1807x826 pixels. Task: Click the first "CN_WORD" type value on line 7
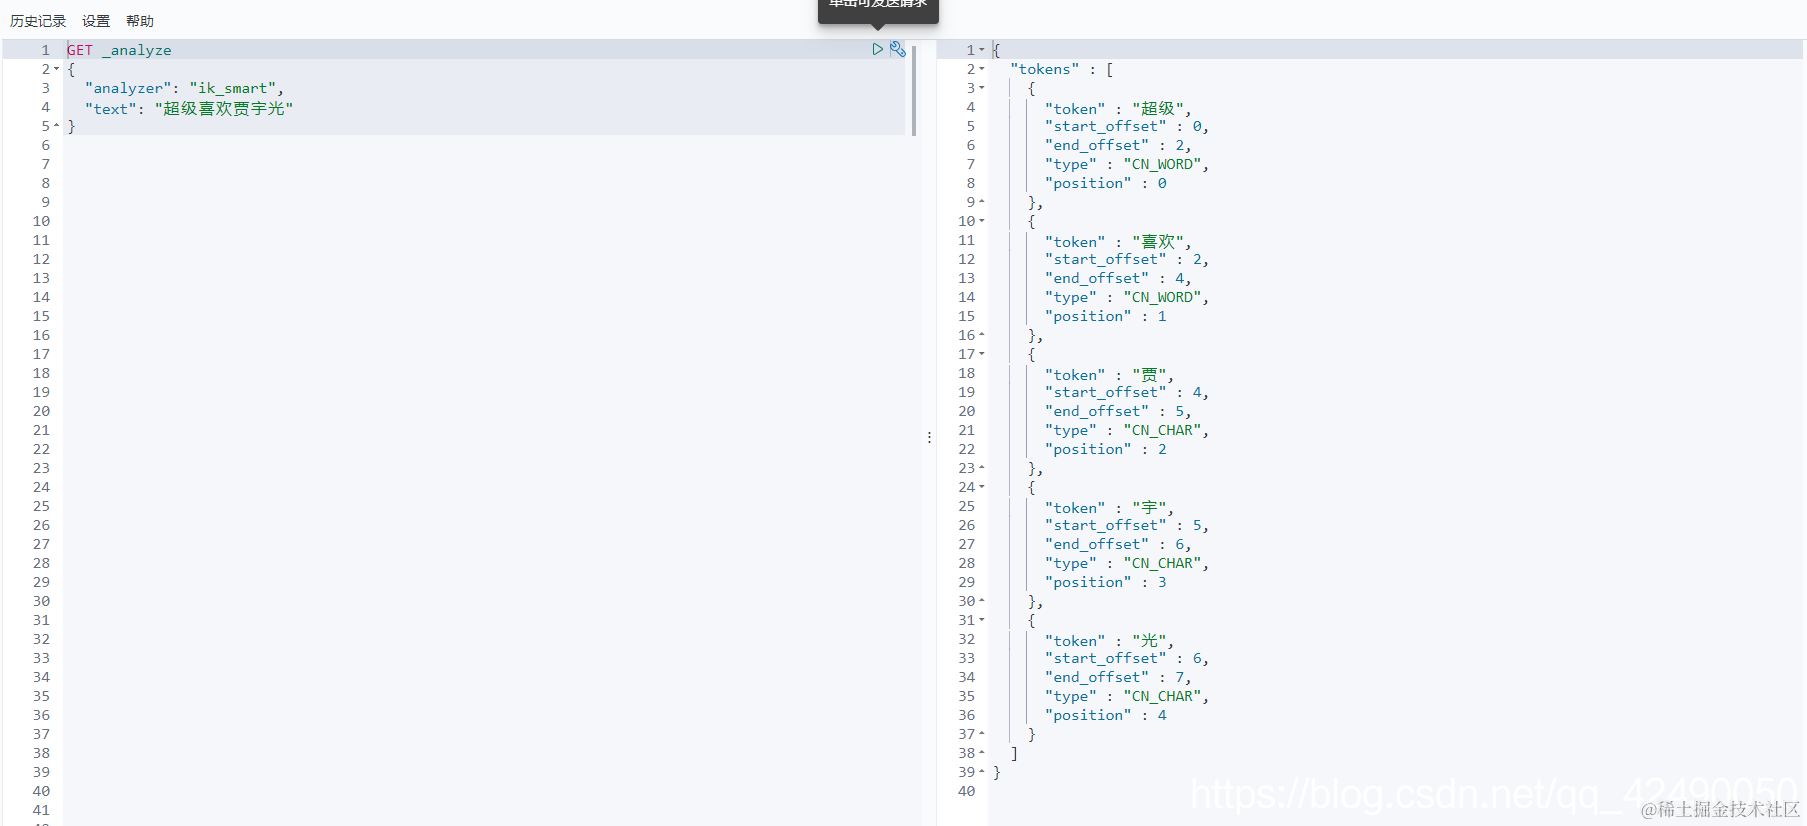click(x=1162, y=164)
